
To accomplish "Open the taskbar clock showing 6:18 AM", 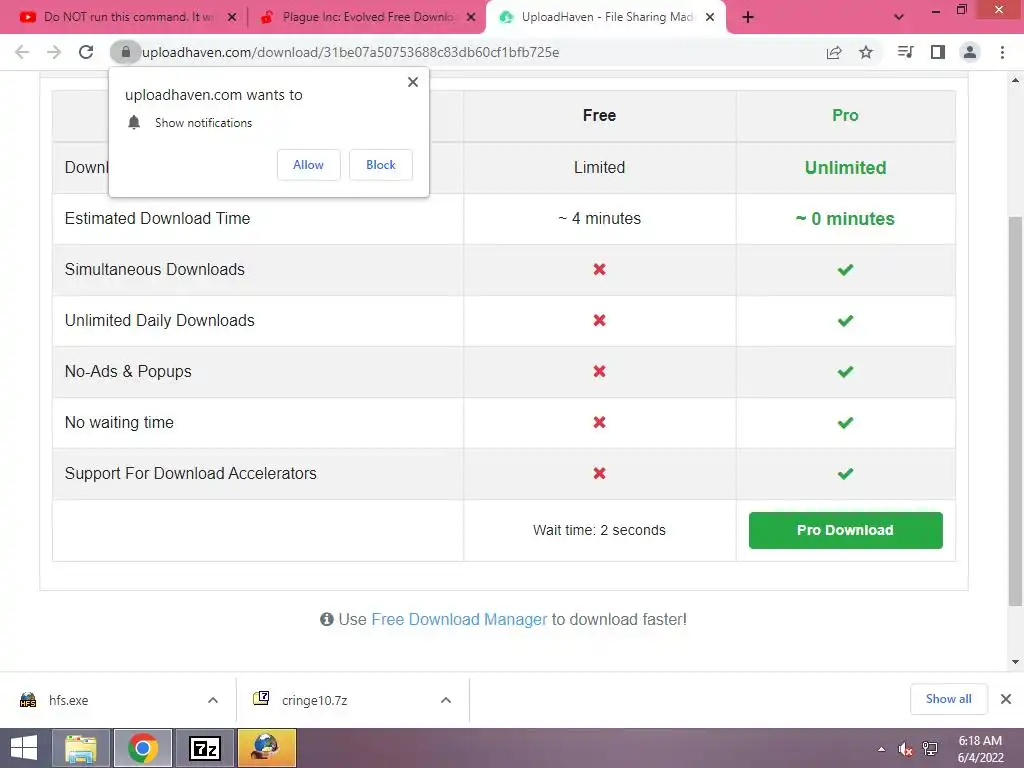I will tap(980, 749).
